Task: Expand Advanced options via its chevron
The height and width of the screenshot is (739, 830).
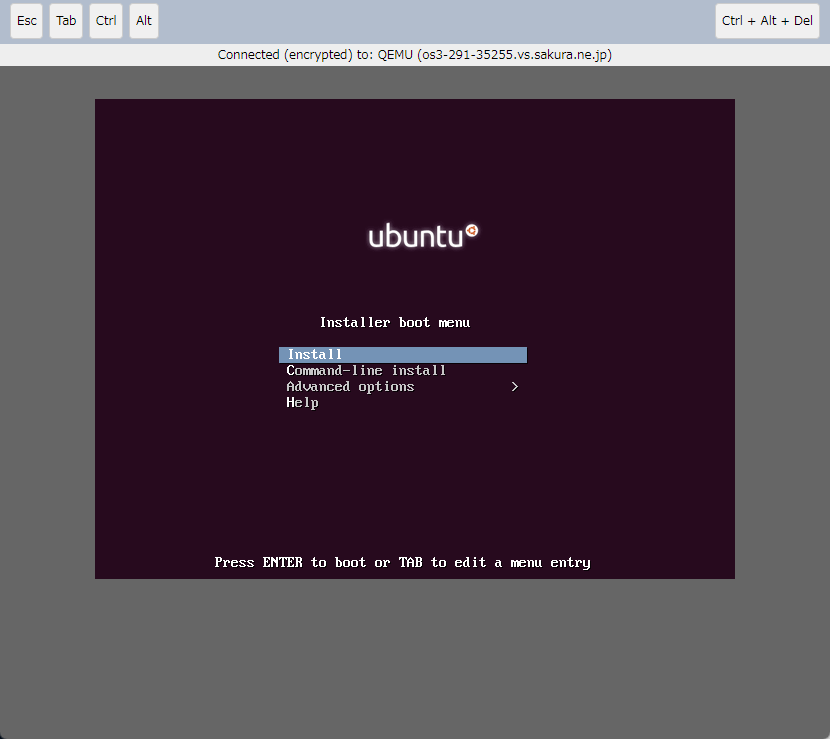Action: [515, 387]
